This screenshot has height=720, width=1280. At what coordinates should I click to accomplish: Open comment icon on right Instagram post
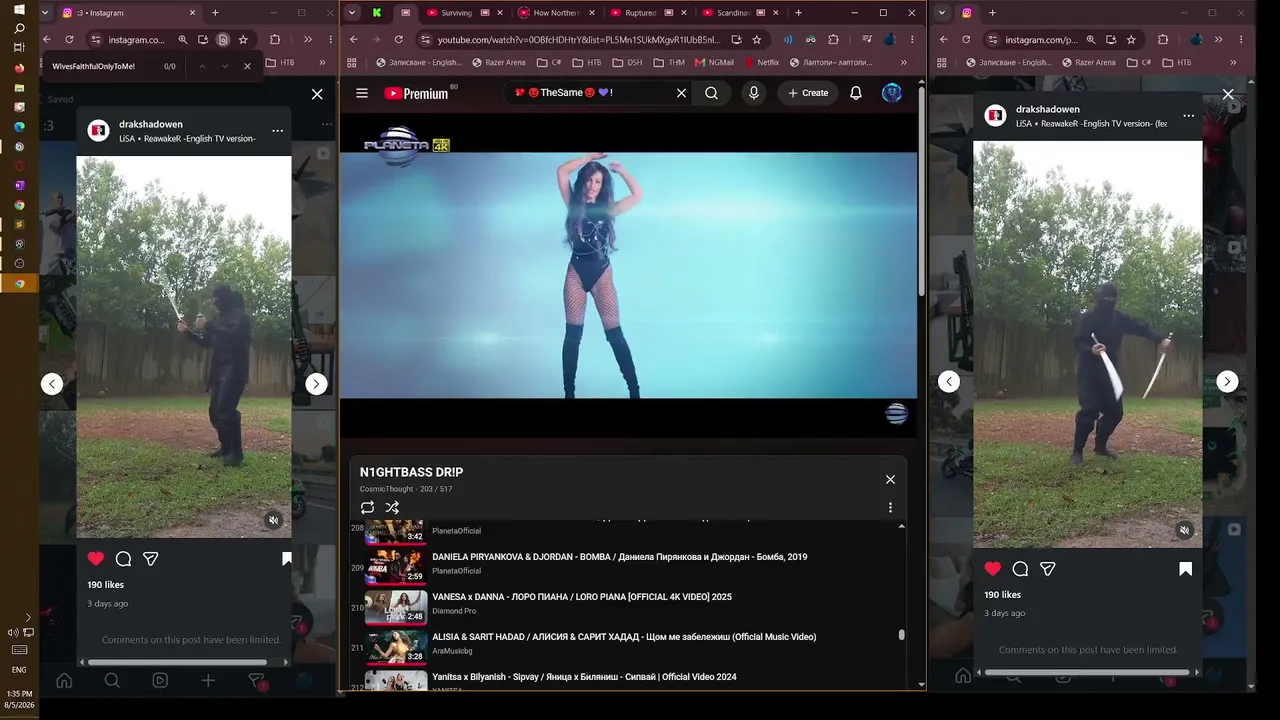pyautogui.click(x=1020, y=569)
